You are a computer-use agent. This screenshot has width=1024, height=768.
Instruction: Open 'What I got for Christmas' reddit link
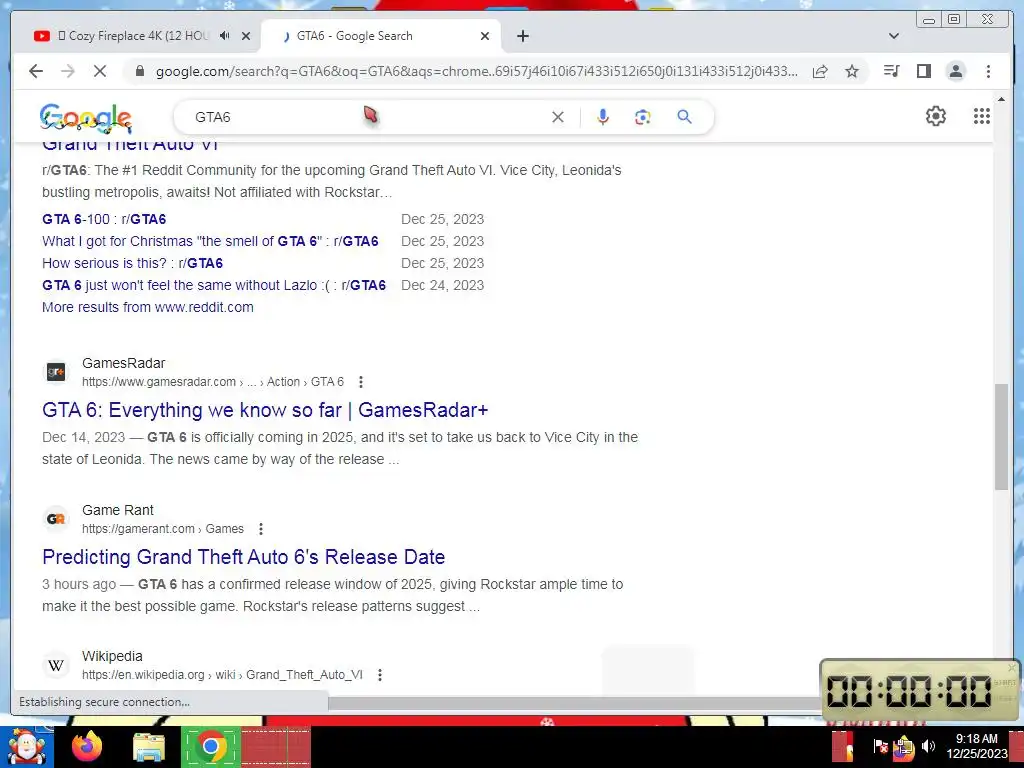point(210,242)
